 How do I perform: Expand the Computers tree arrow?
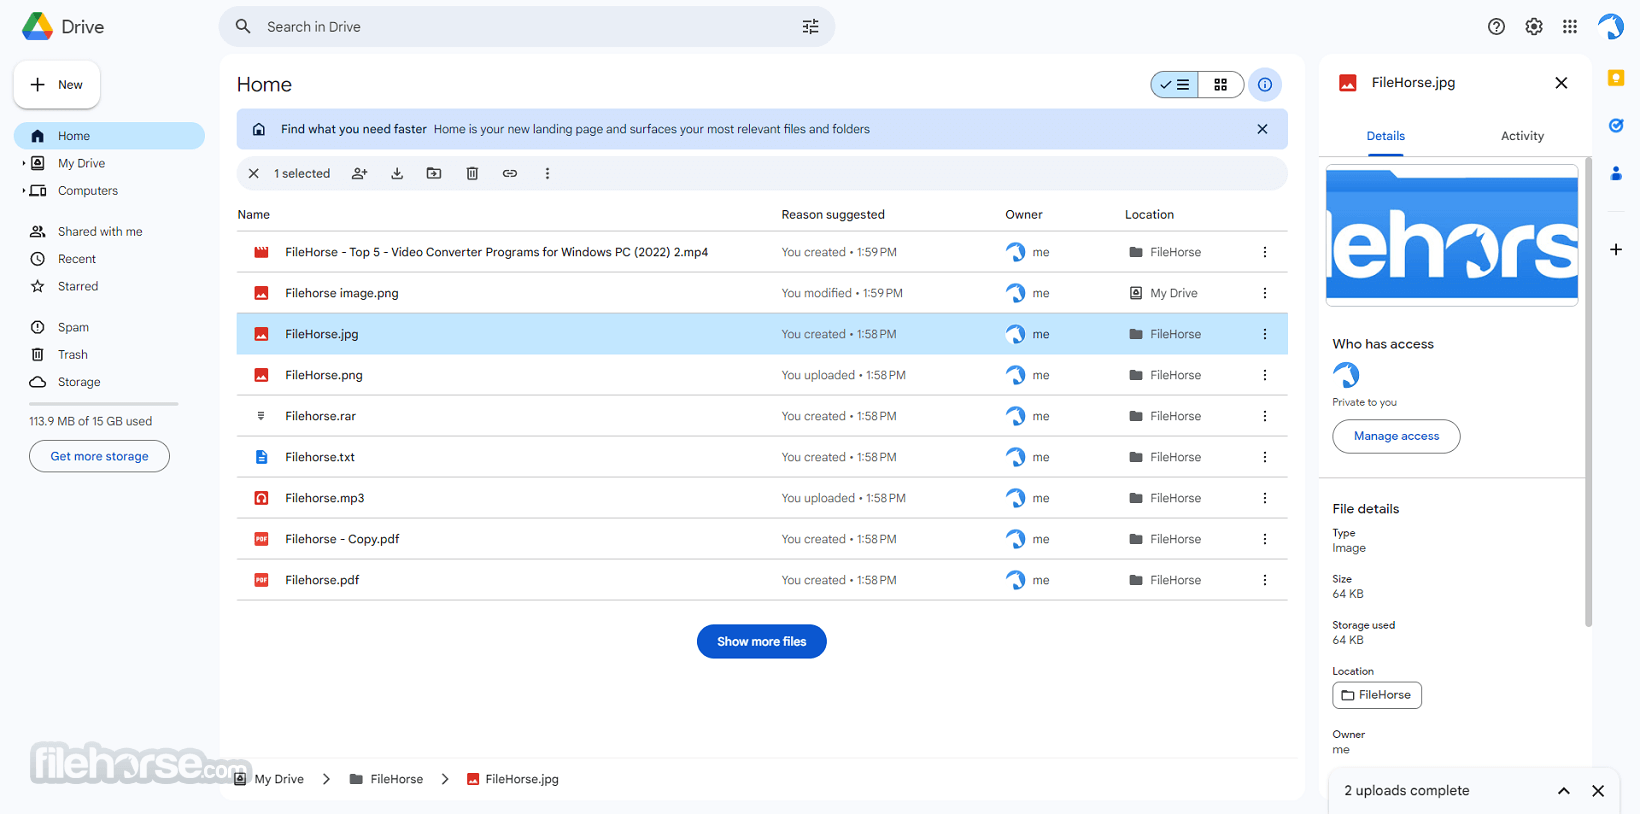tap(24, 190)
